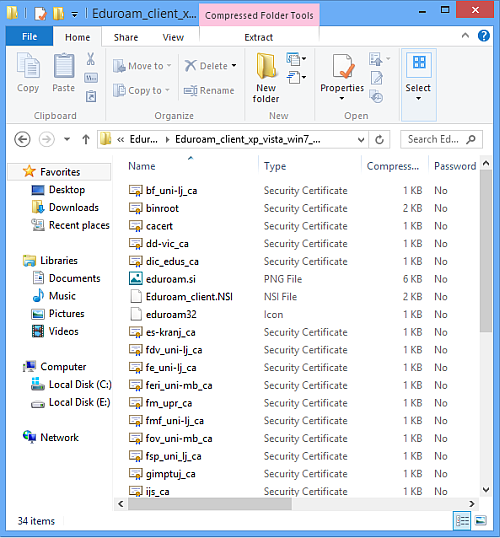This screenshot has height=538, width=500.
Task: Click the horizontal scrollbar thumb
Action: (210, 504)
